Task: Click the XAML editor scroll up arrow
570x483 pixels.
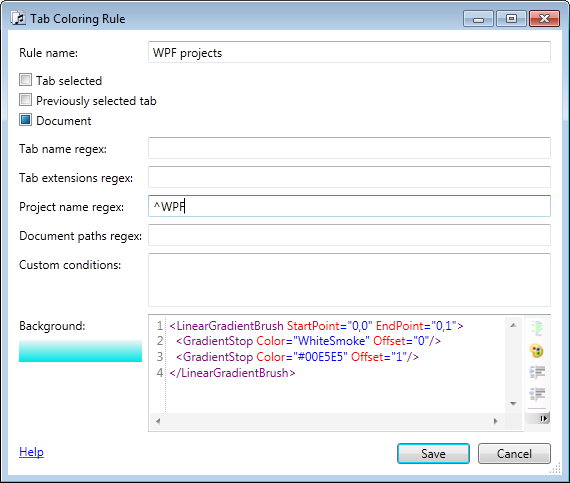Action: [x=513, y=325]
